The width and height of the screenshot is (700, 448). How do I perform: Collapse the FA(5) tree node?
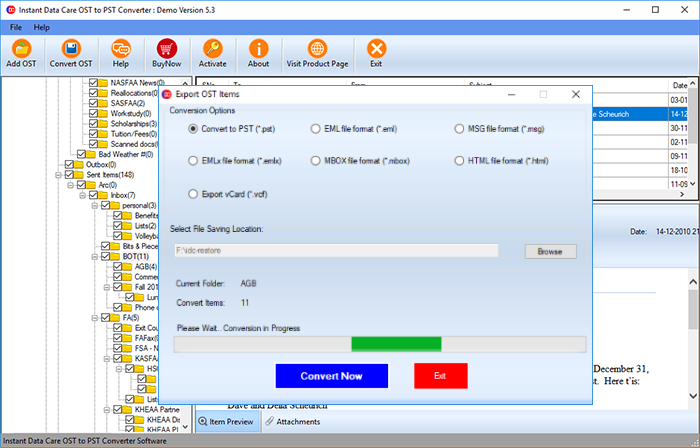pyautogui.click(x=95, y=318)
